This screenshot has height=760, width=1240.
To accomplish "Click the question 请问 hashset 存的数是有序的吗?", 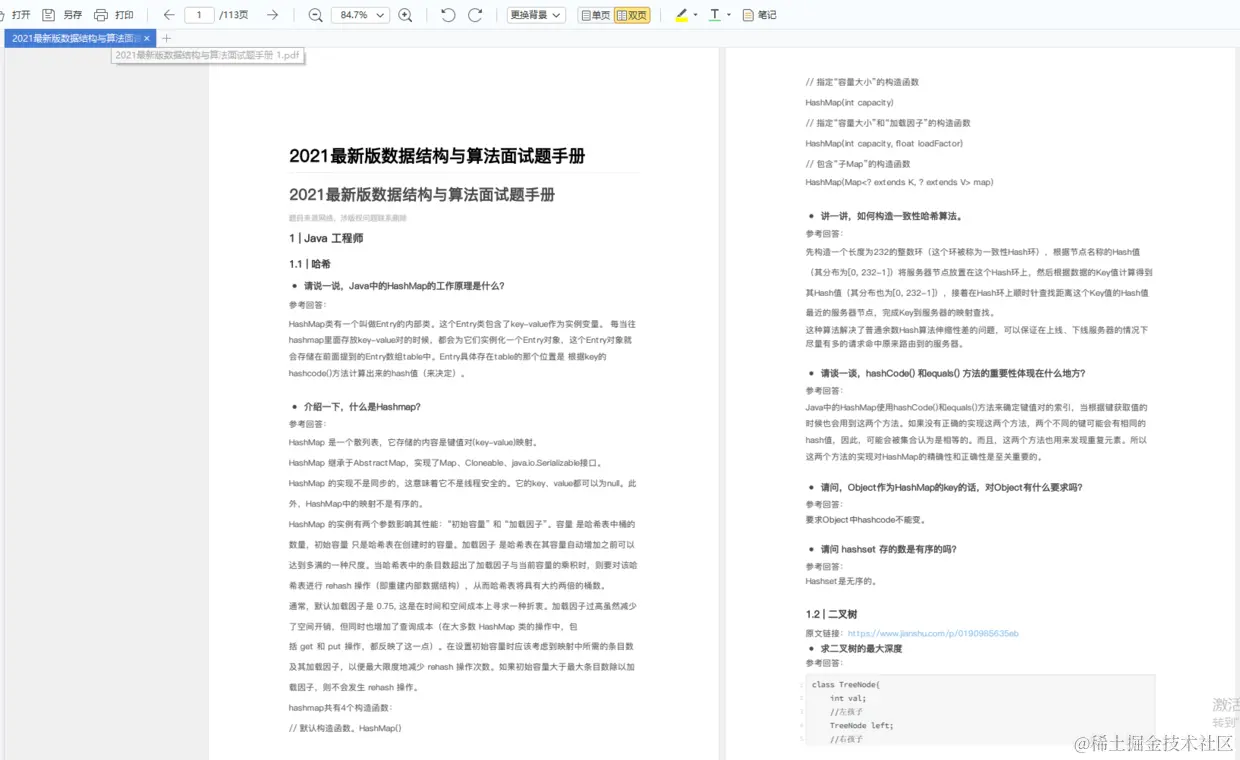I will (889, 549).
